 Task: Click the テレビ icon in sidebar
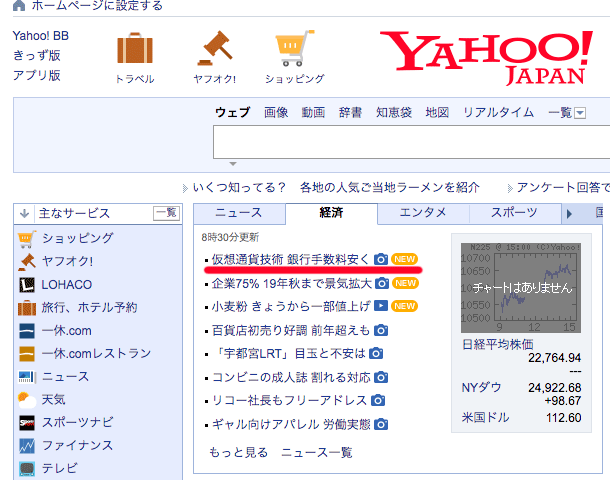click(x=27, y=469)
